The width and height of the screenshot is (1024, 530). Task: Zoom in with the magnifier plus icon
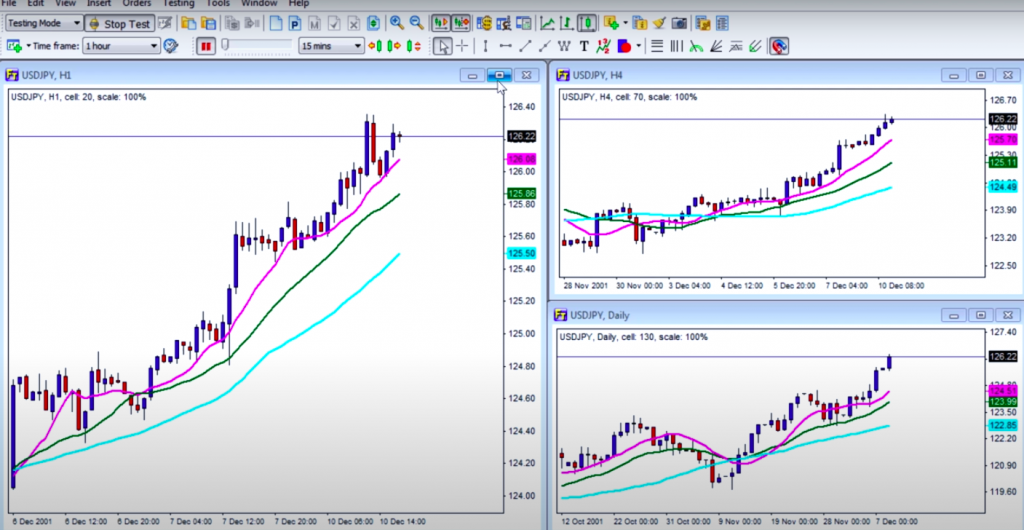click(x=397, y=23)
